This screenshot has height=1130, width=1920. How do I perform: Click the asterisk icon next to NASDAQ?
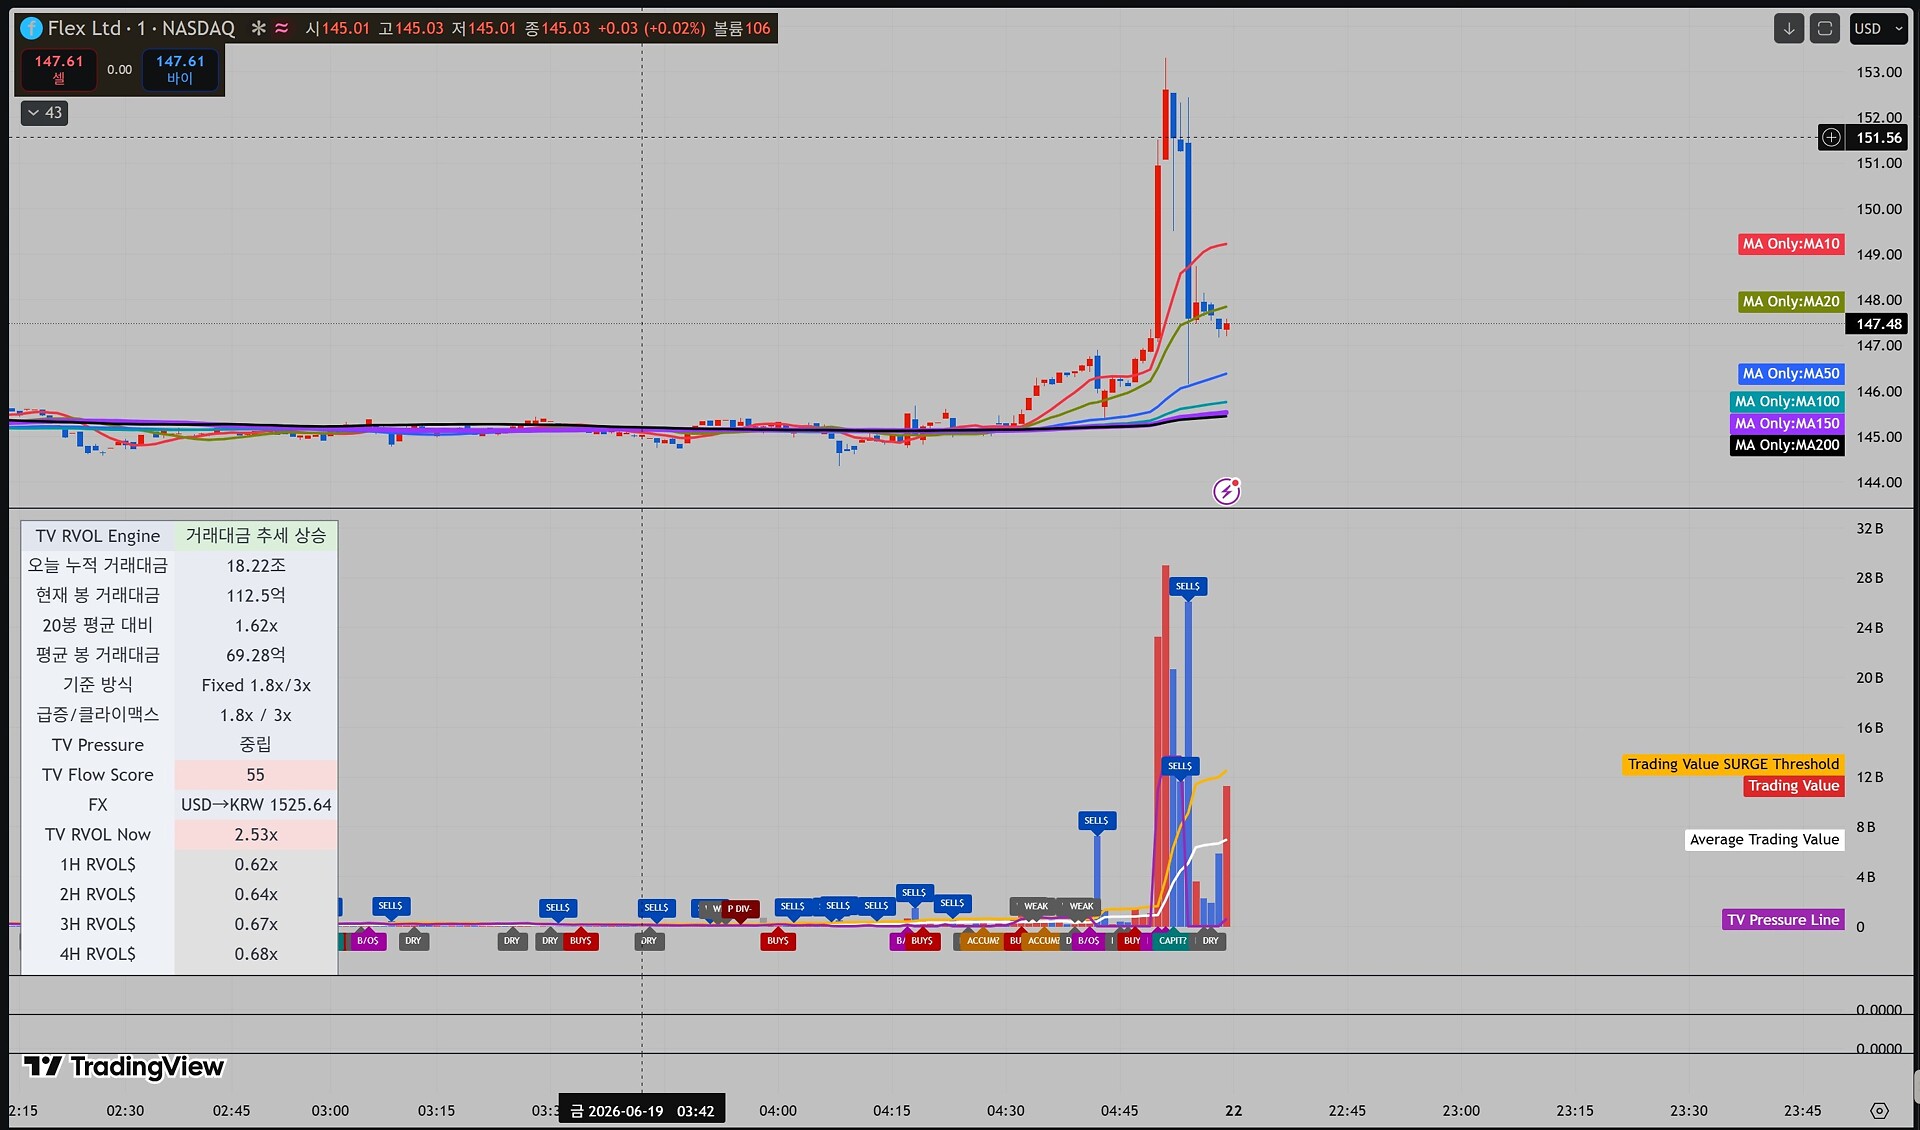[258, 28]
